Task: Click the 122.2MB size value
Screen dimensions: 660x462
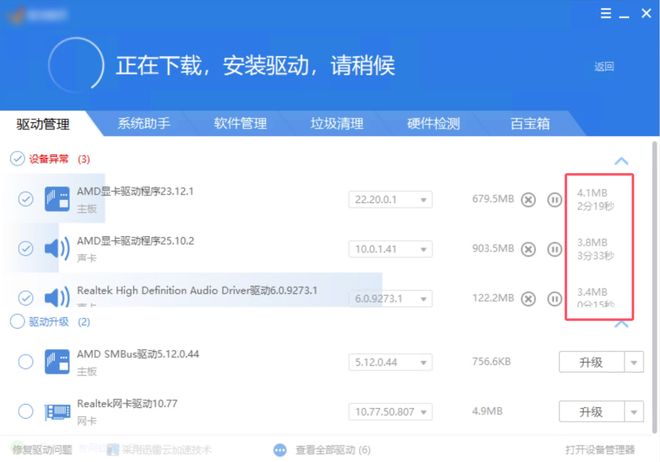Action: (x=493, y=298)
